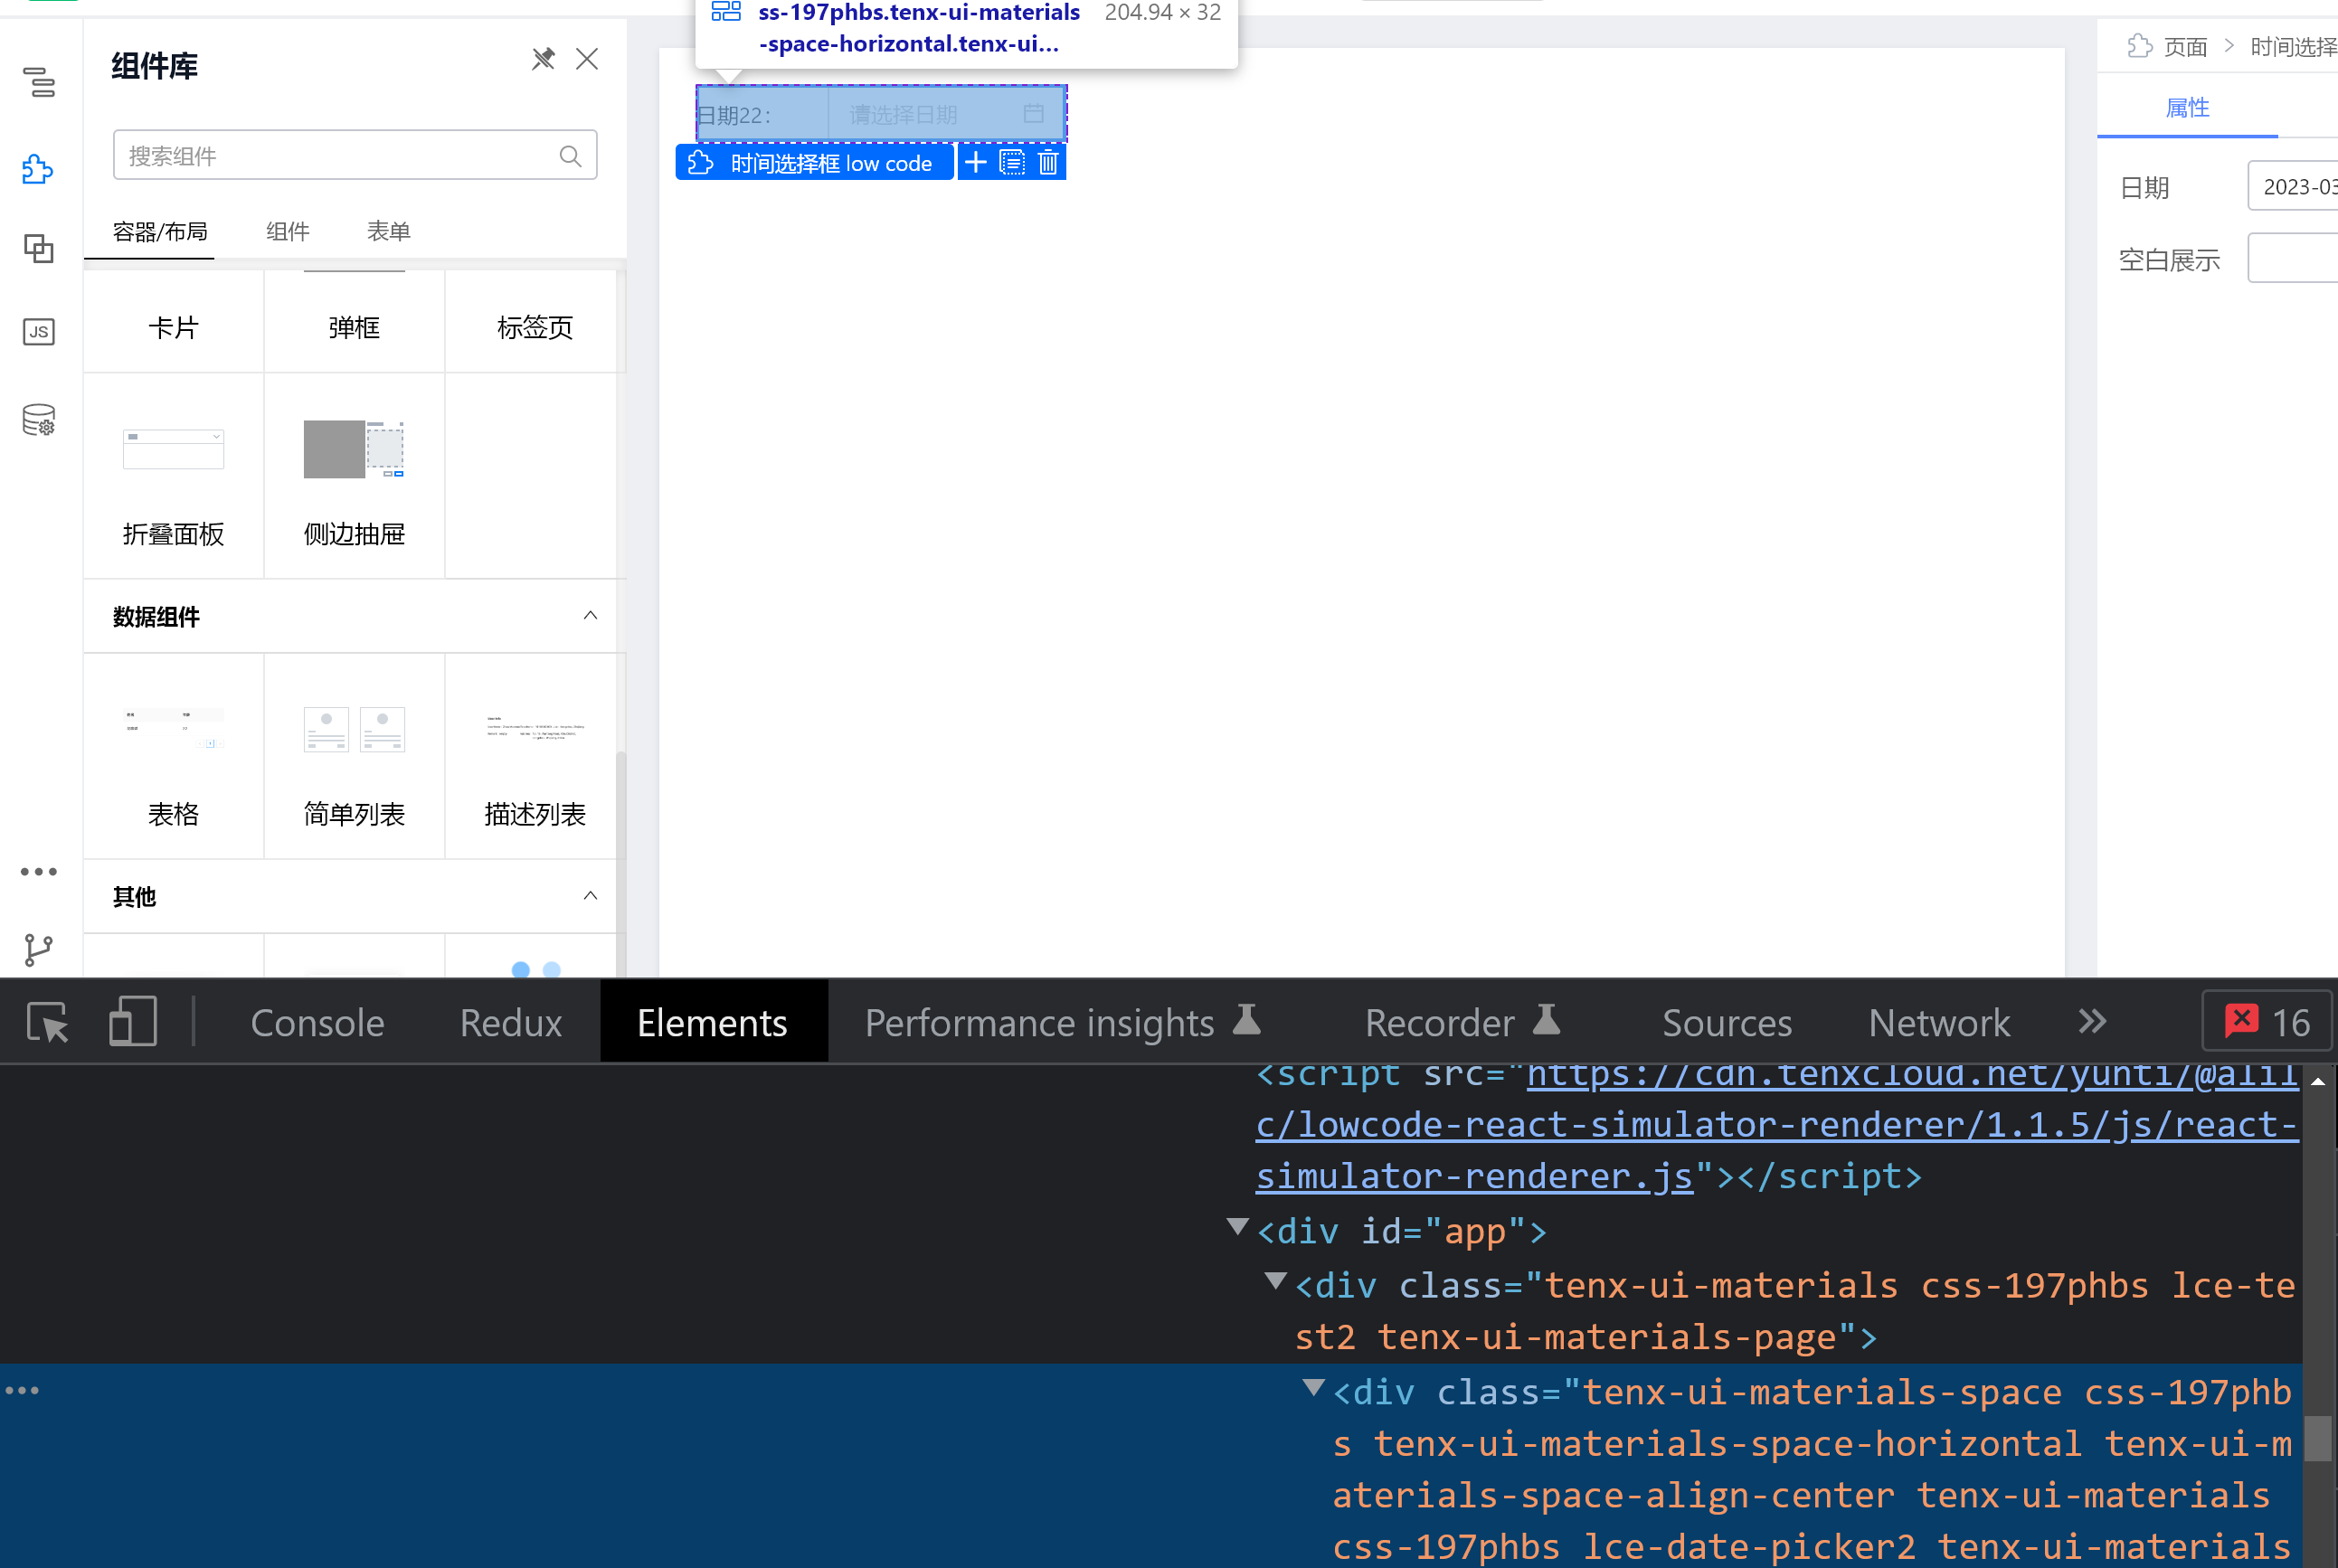Collapse the tenx-ui-materials-space div node
2338x1568 pixels.
[1314, 1388]
